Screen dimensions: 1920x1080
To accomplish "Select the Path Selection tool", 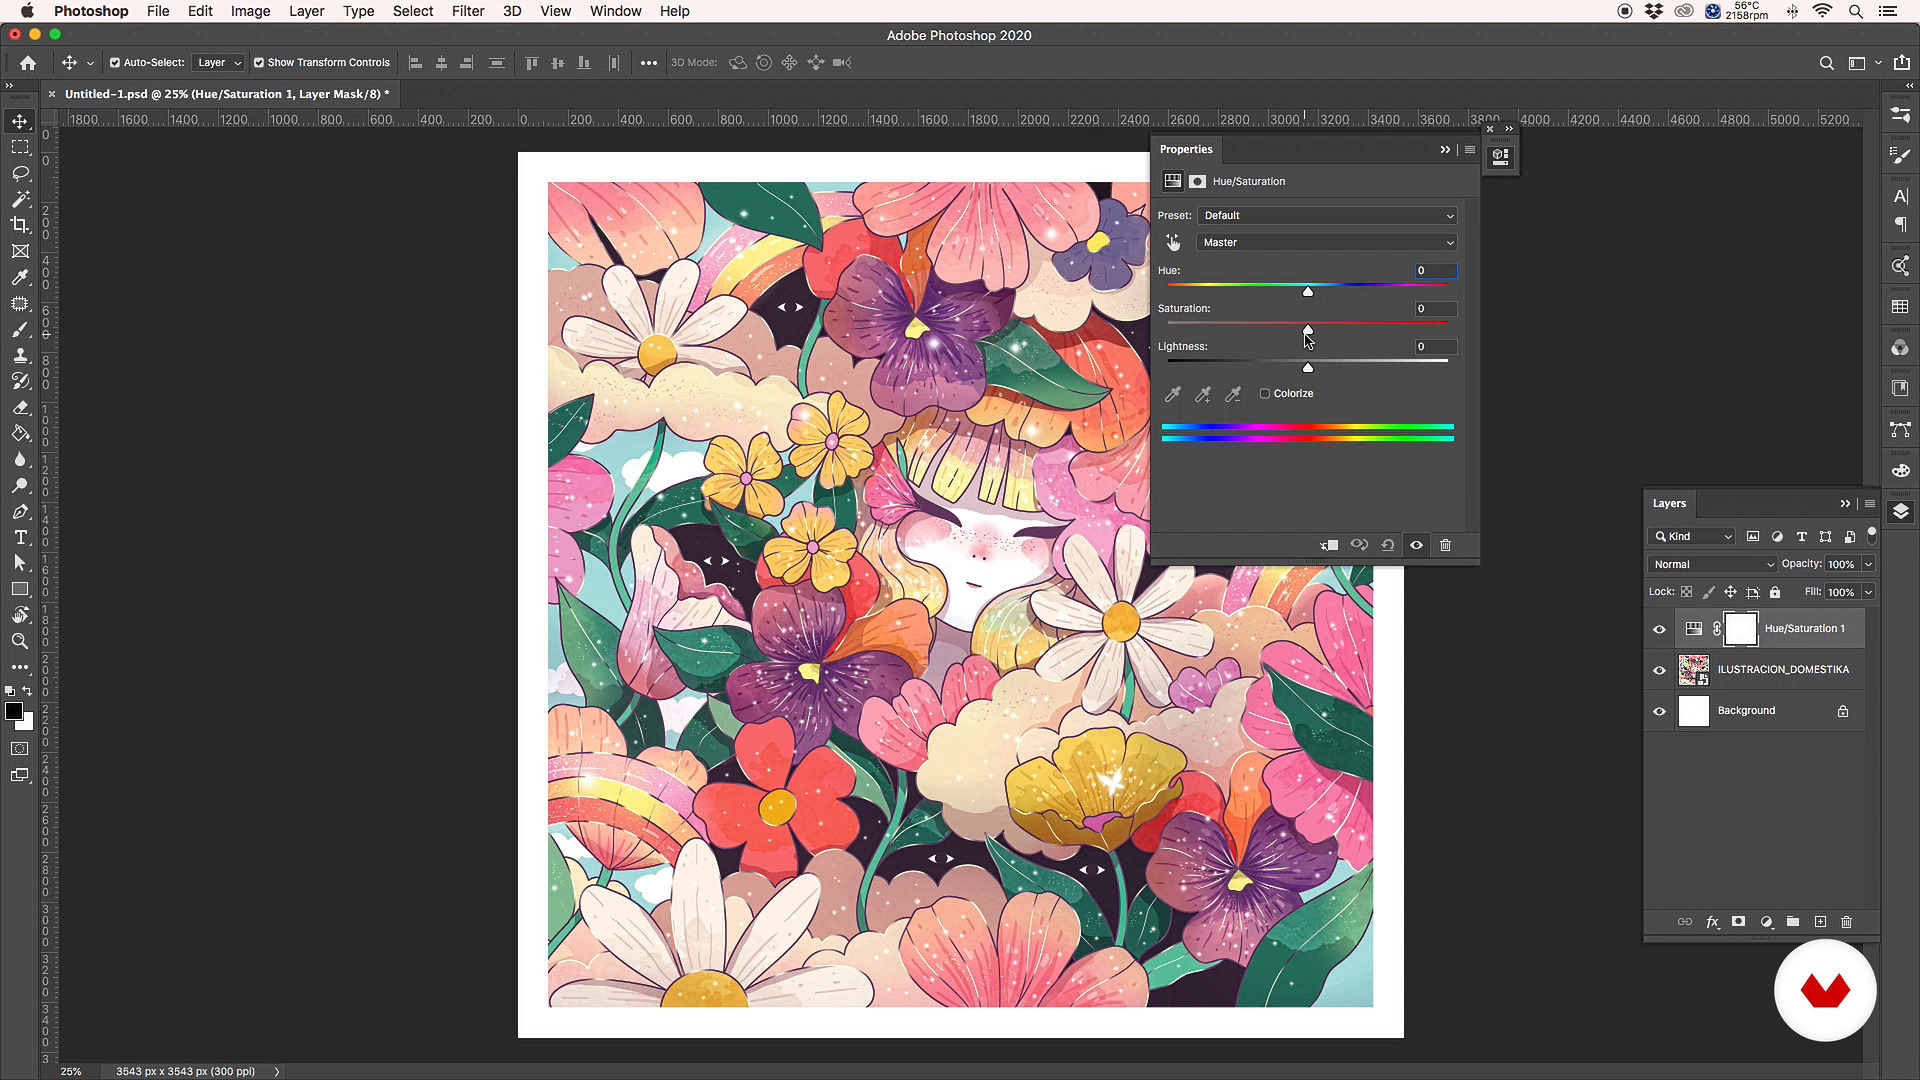I will [x=20, y=563].
